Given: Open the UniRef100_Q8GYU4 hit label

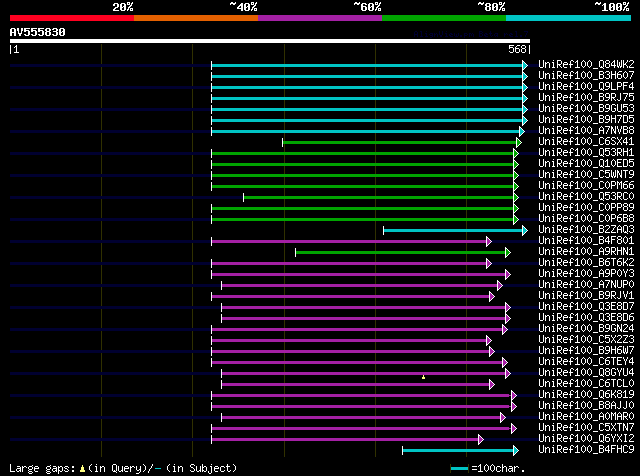Looking at the screenshot, I should tap(586, 373).
